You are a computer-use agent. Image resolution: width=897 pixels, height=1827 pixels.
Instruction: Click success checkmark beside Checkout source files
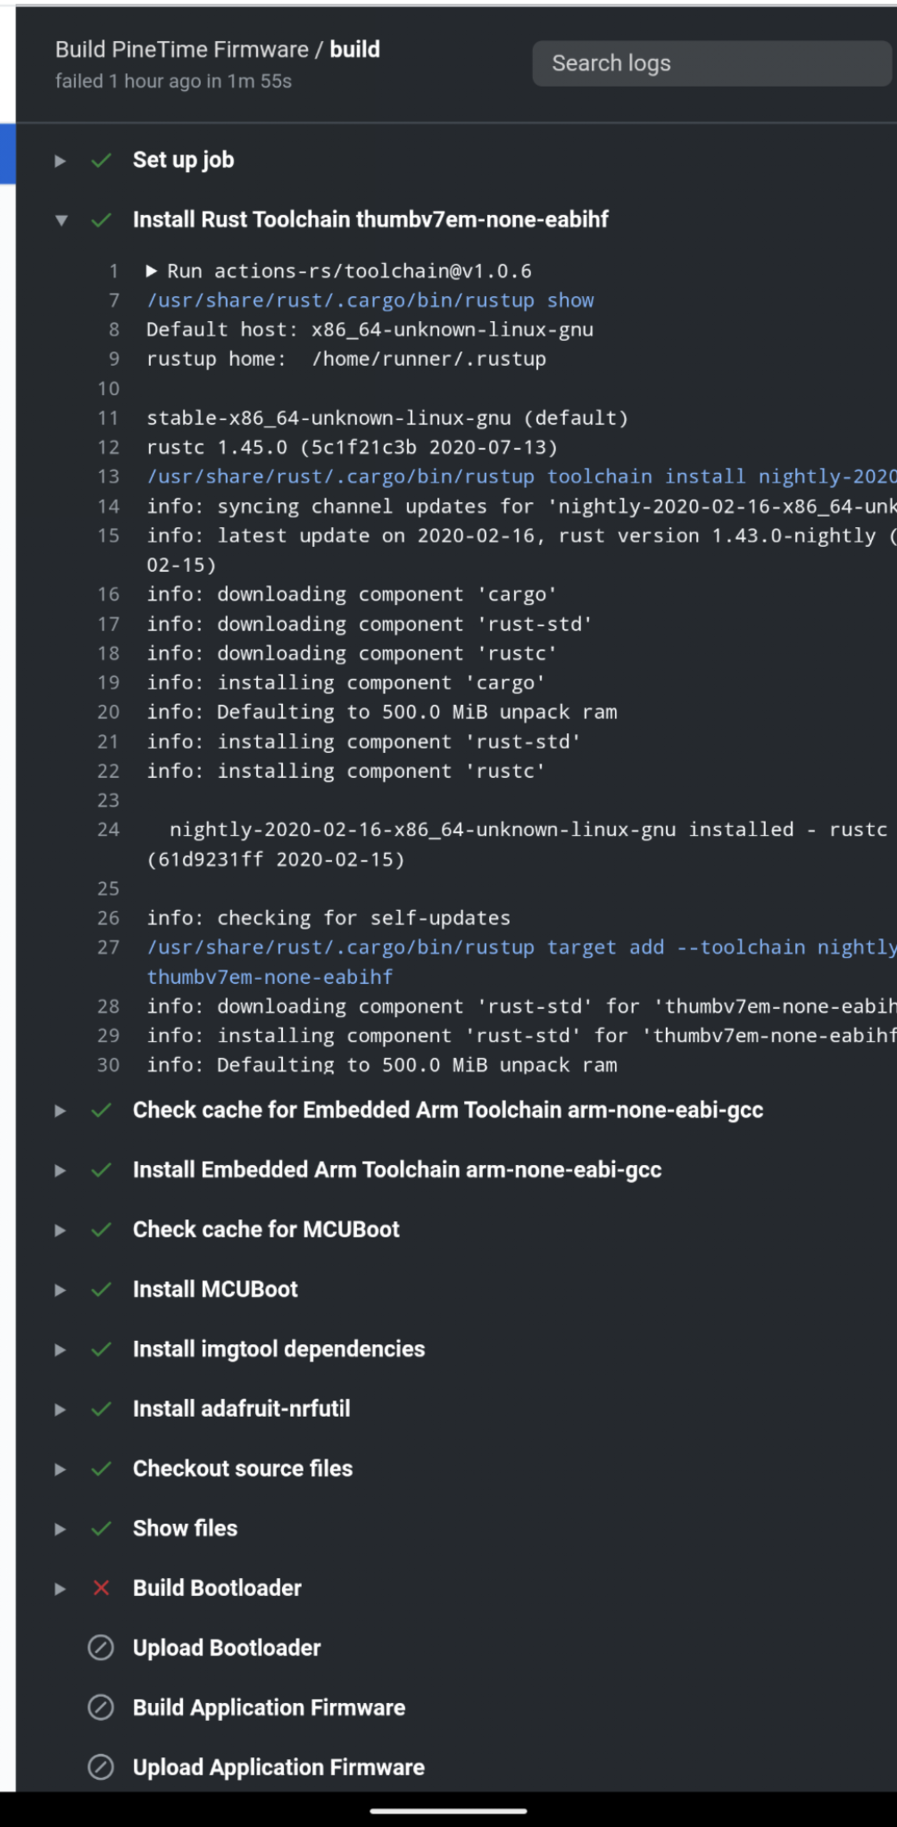101,1469
